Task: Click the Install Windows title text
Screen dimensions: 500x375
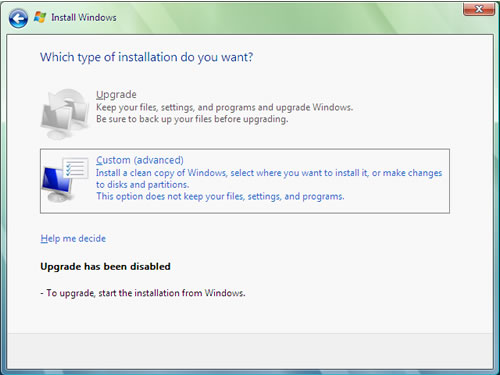Action: coord(84,17)
